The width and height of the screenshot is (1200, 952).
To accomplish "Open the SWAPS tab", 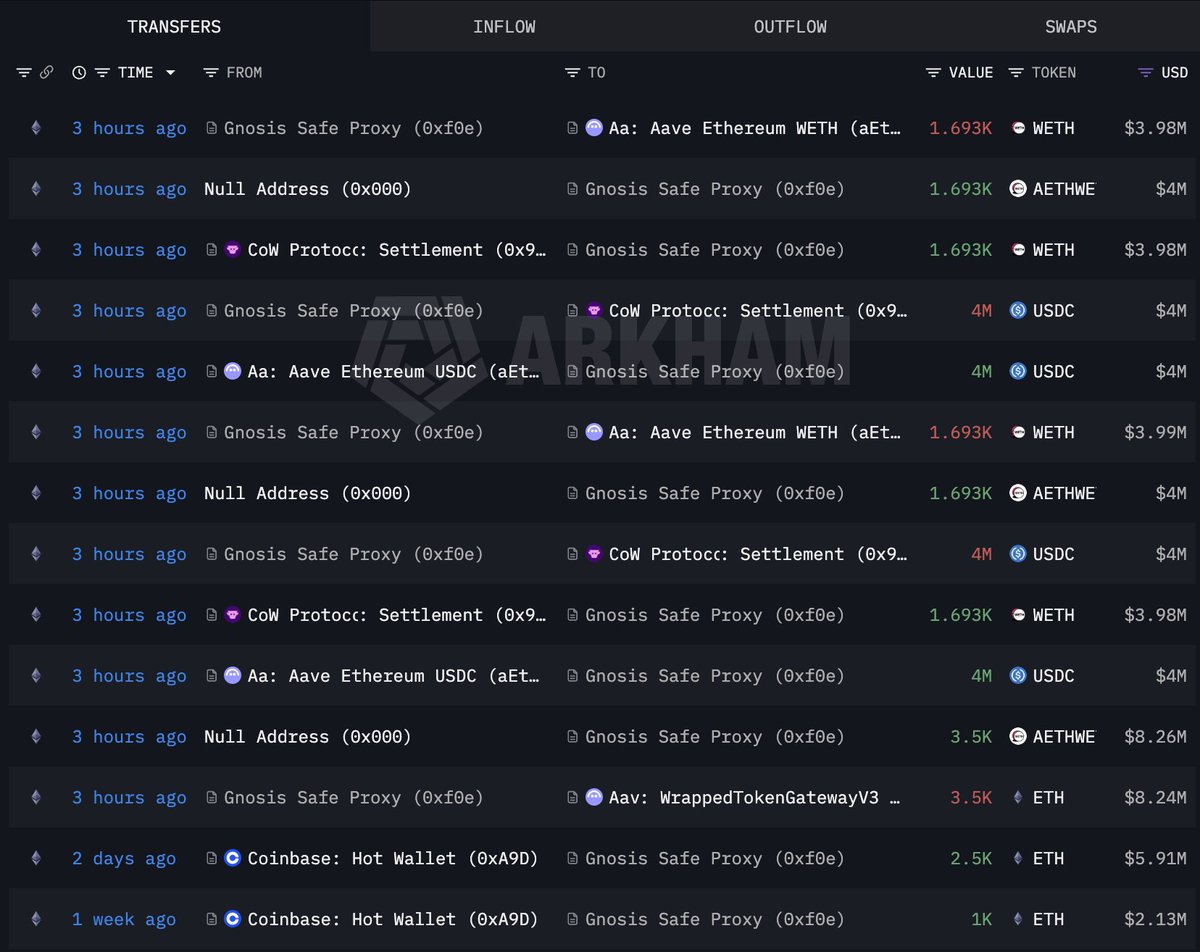I will pos(1070,27).
